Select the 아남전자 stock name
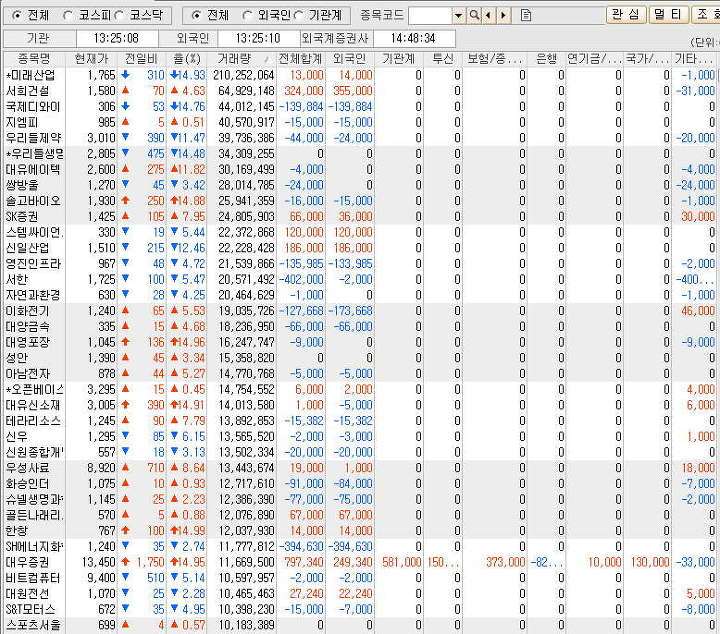This screenshot has width=720, height=634. coord(28,374)
